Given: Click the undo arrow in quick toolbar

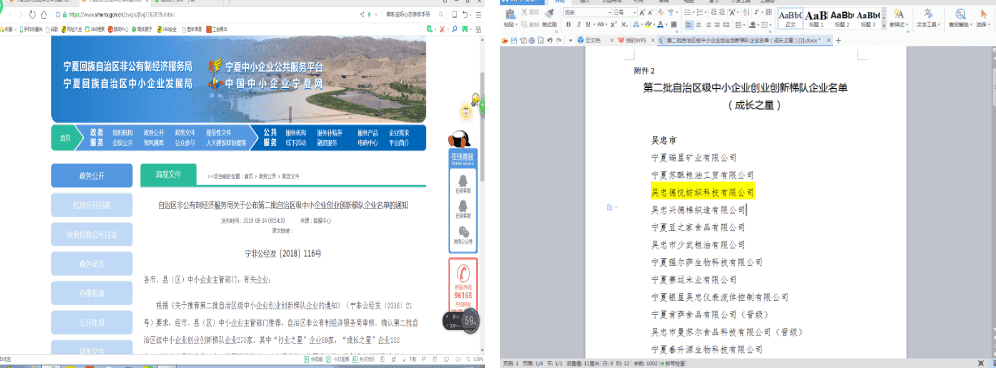Looking at the screenshot, I should coord(549,40).
